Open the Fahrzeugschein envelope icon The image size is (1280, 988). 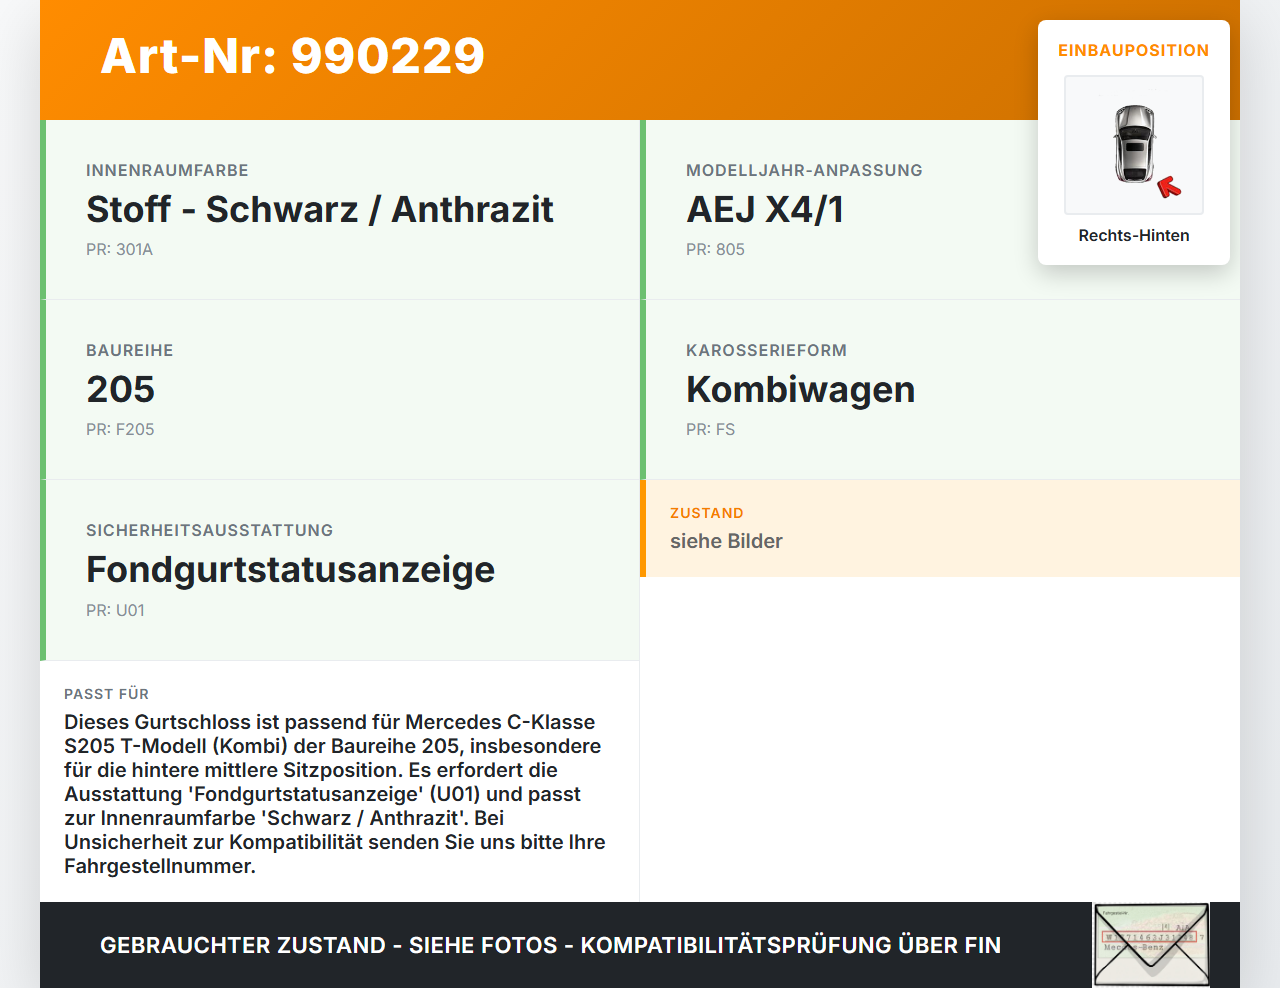point(1150,945)
